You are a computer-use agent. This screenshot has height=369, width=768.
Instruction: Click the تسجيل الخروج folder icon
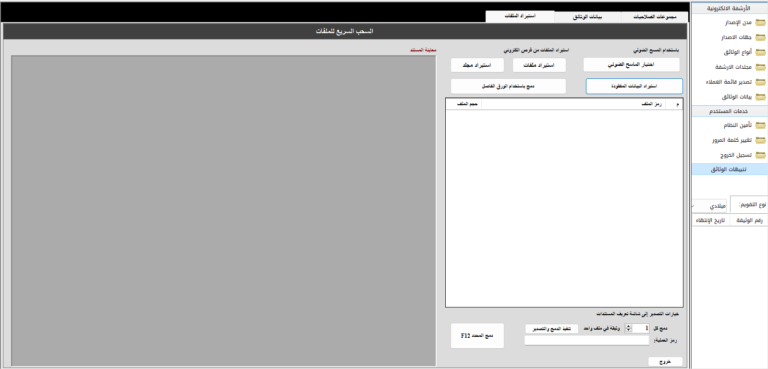coord(760,155)
